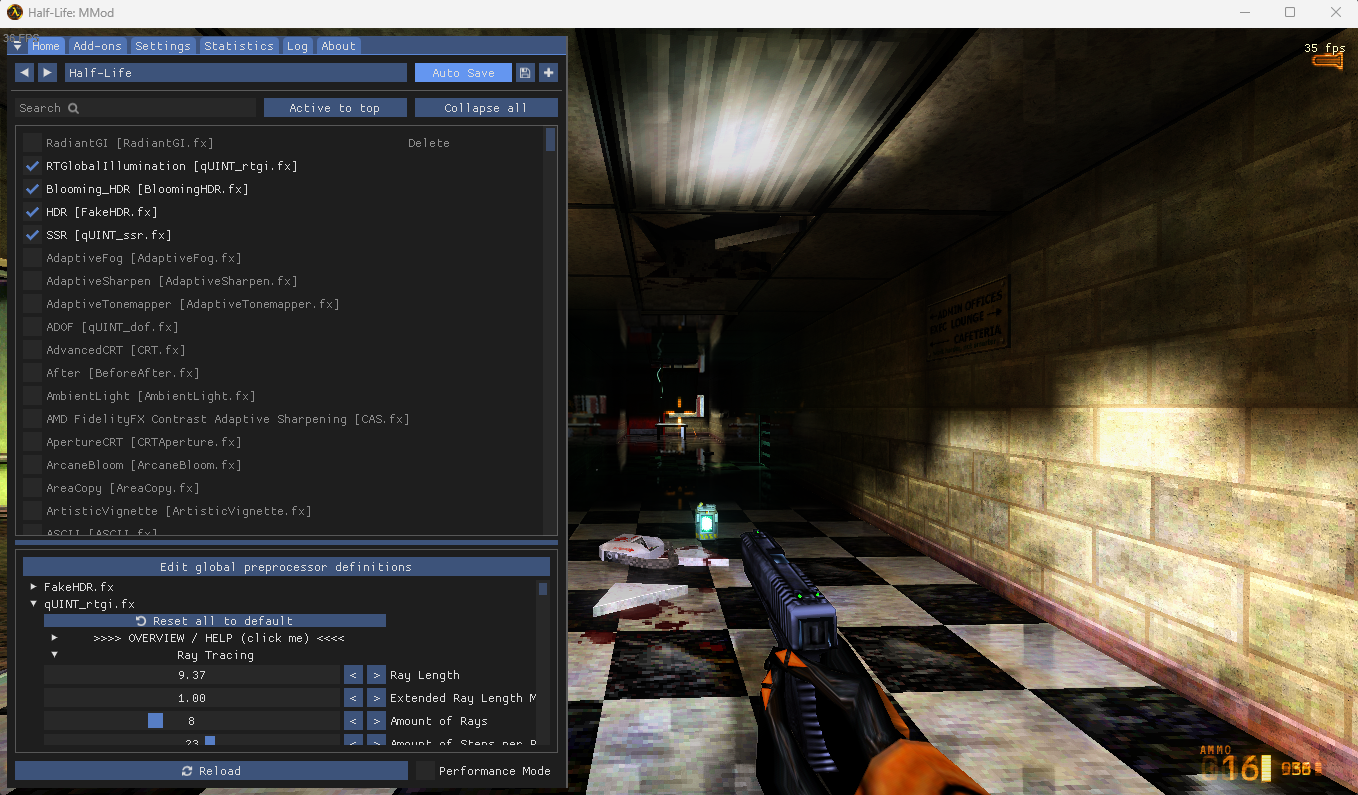The height and width of the screenshot is (795, 1358).
Task: Add a new preset with the plus icon
Action: point(548,73)
